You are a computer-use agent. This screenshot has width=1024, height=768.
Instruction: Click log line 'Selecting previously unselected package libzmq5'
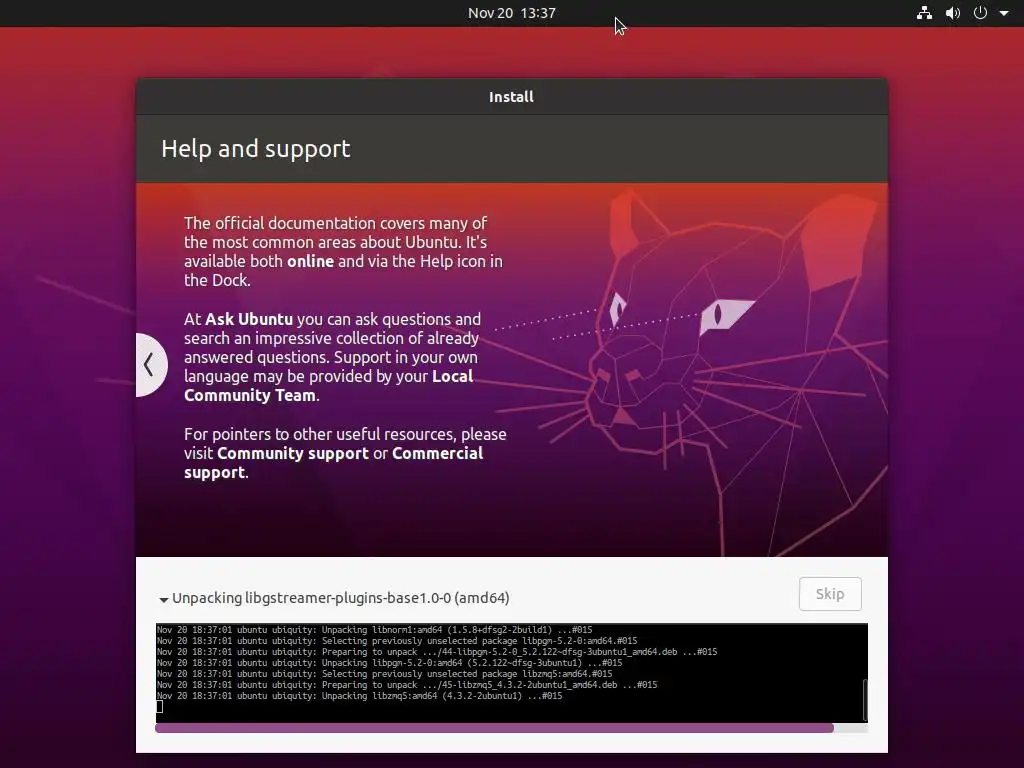point(385,674)
